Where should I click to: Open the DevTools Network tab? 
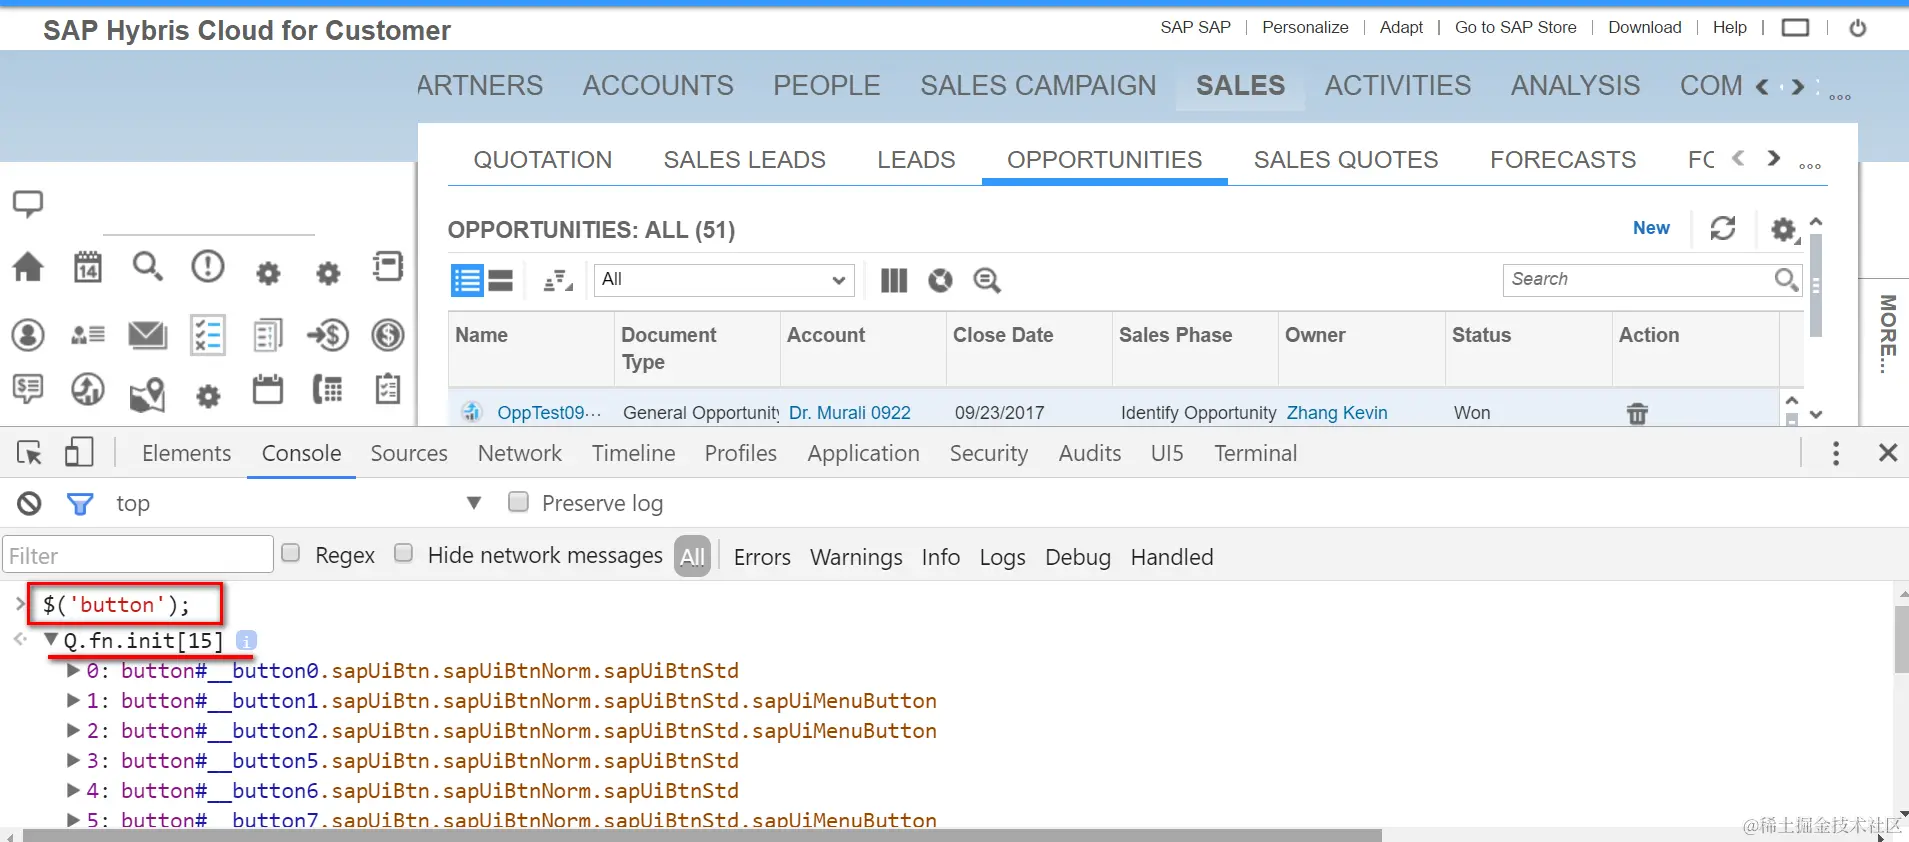(520, 453)
